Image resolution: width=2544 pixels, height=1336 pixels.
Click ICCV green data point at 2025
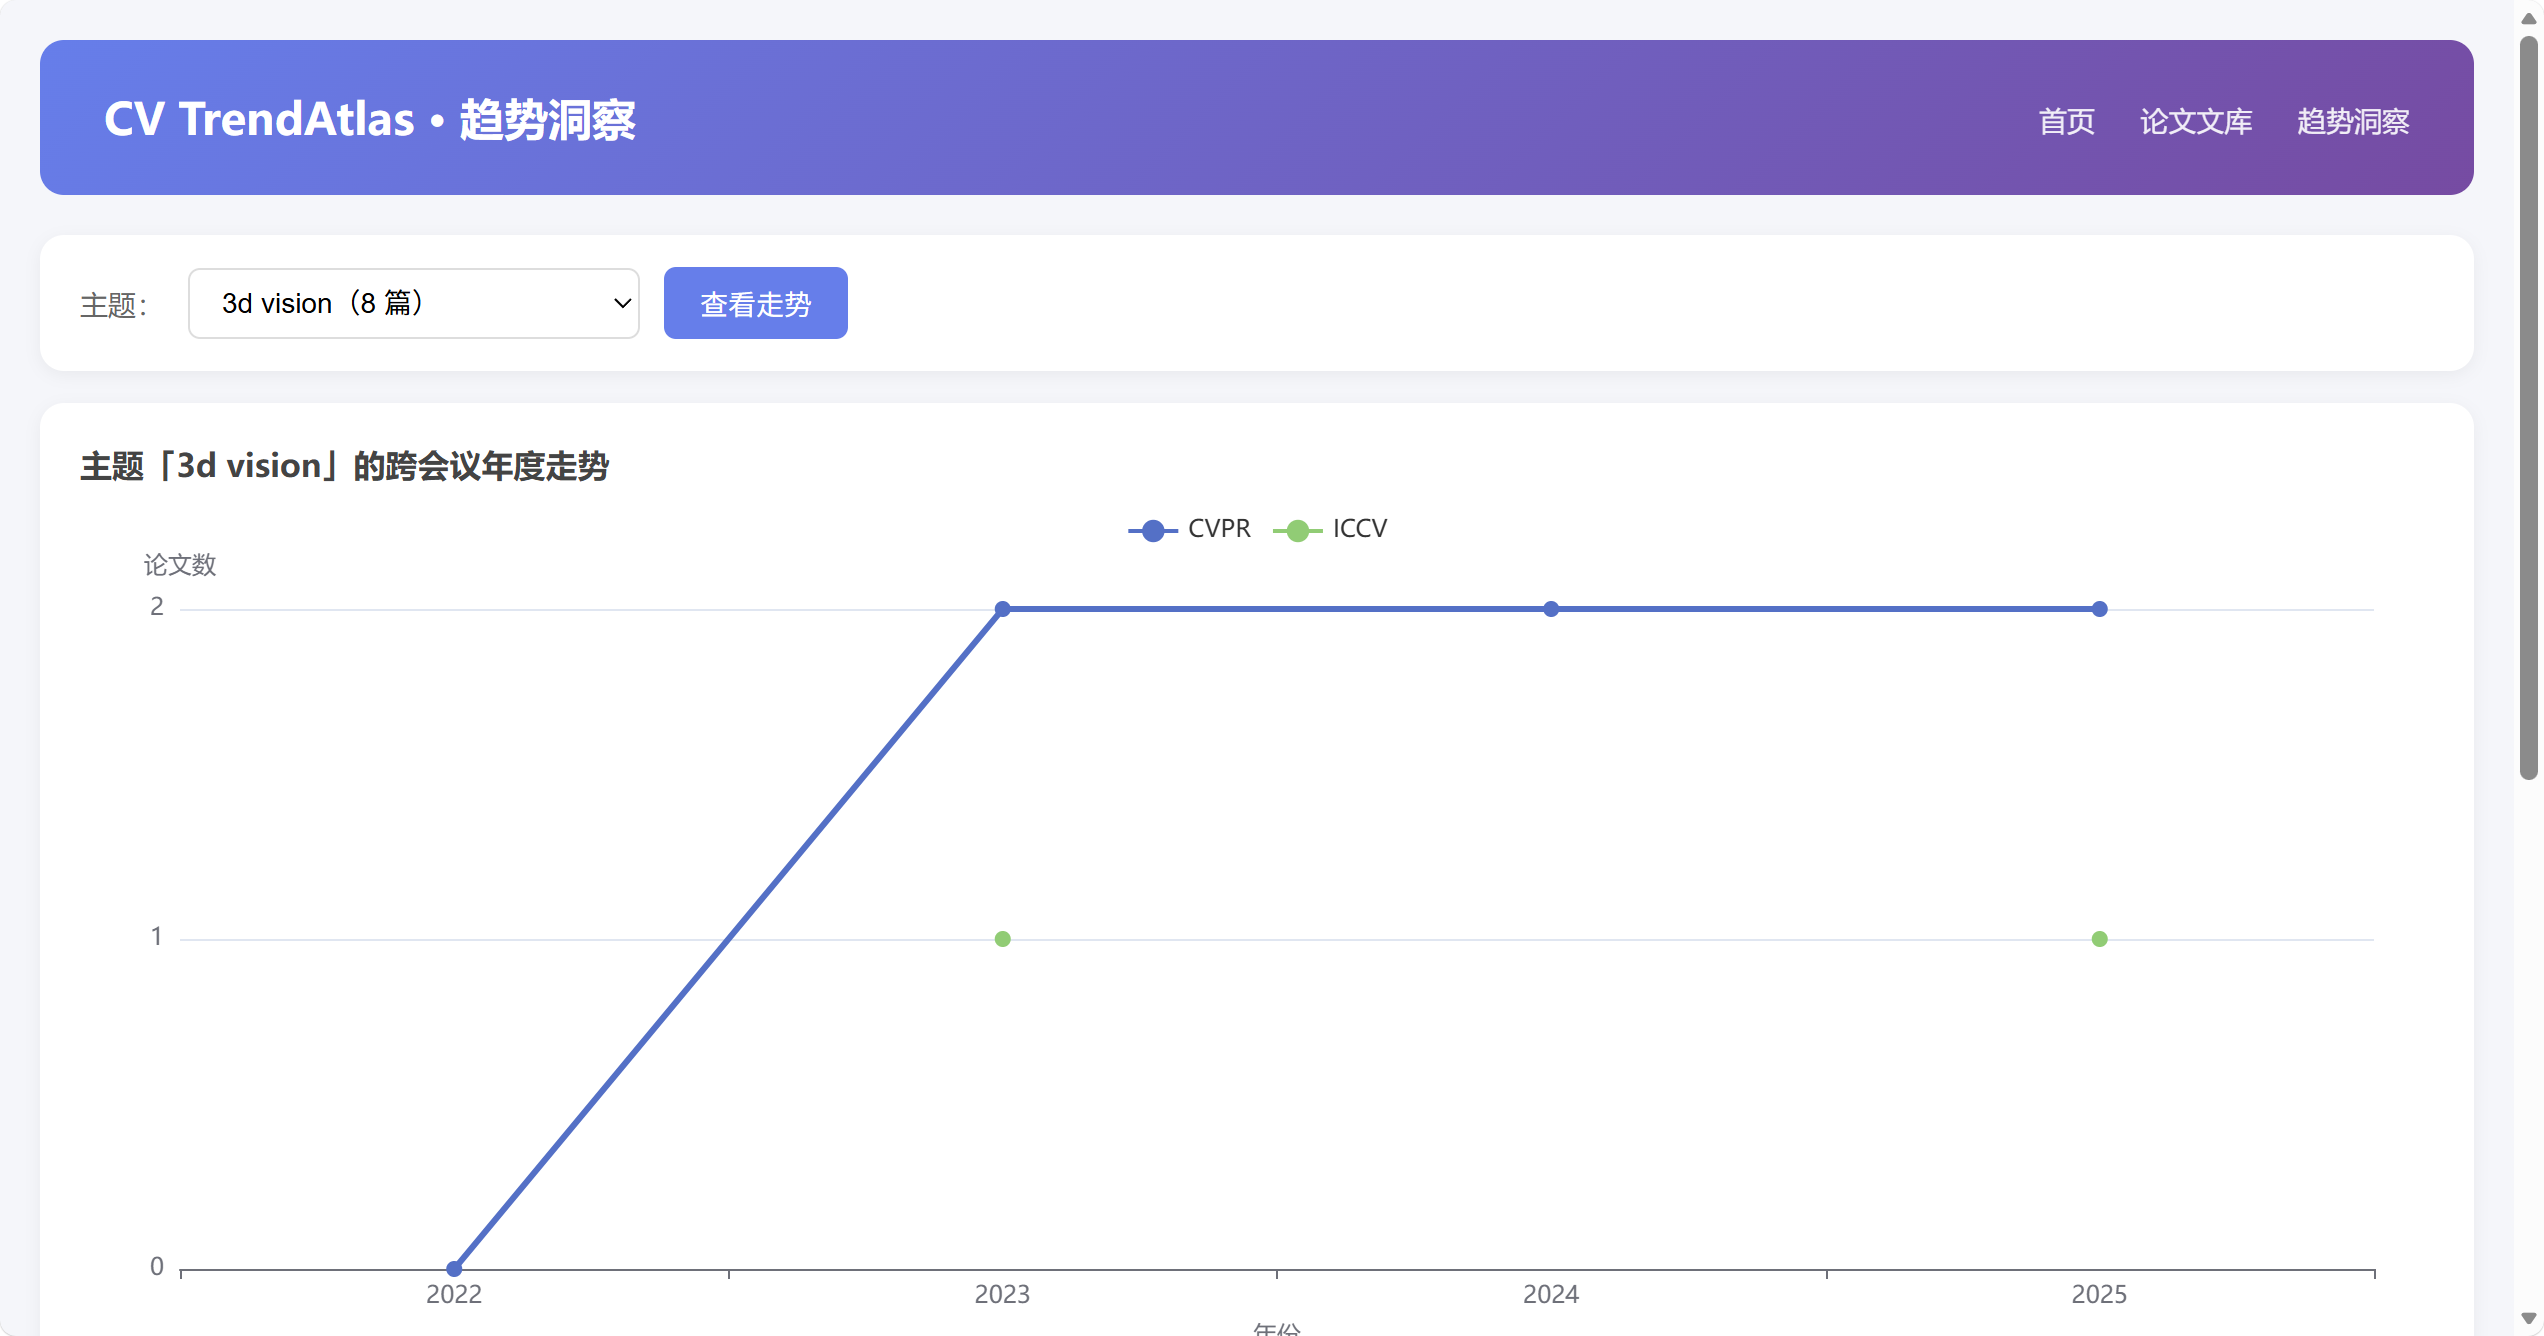2100,939
